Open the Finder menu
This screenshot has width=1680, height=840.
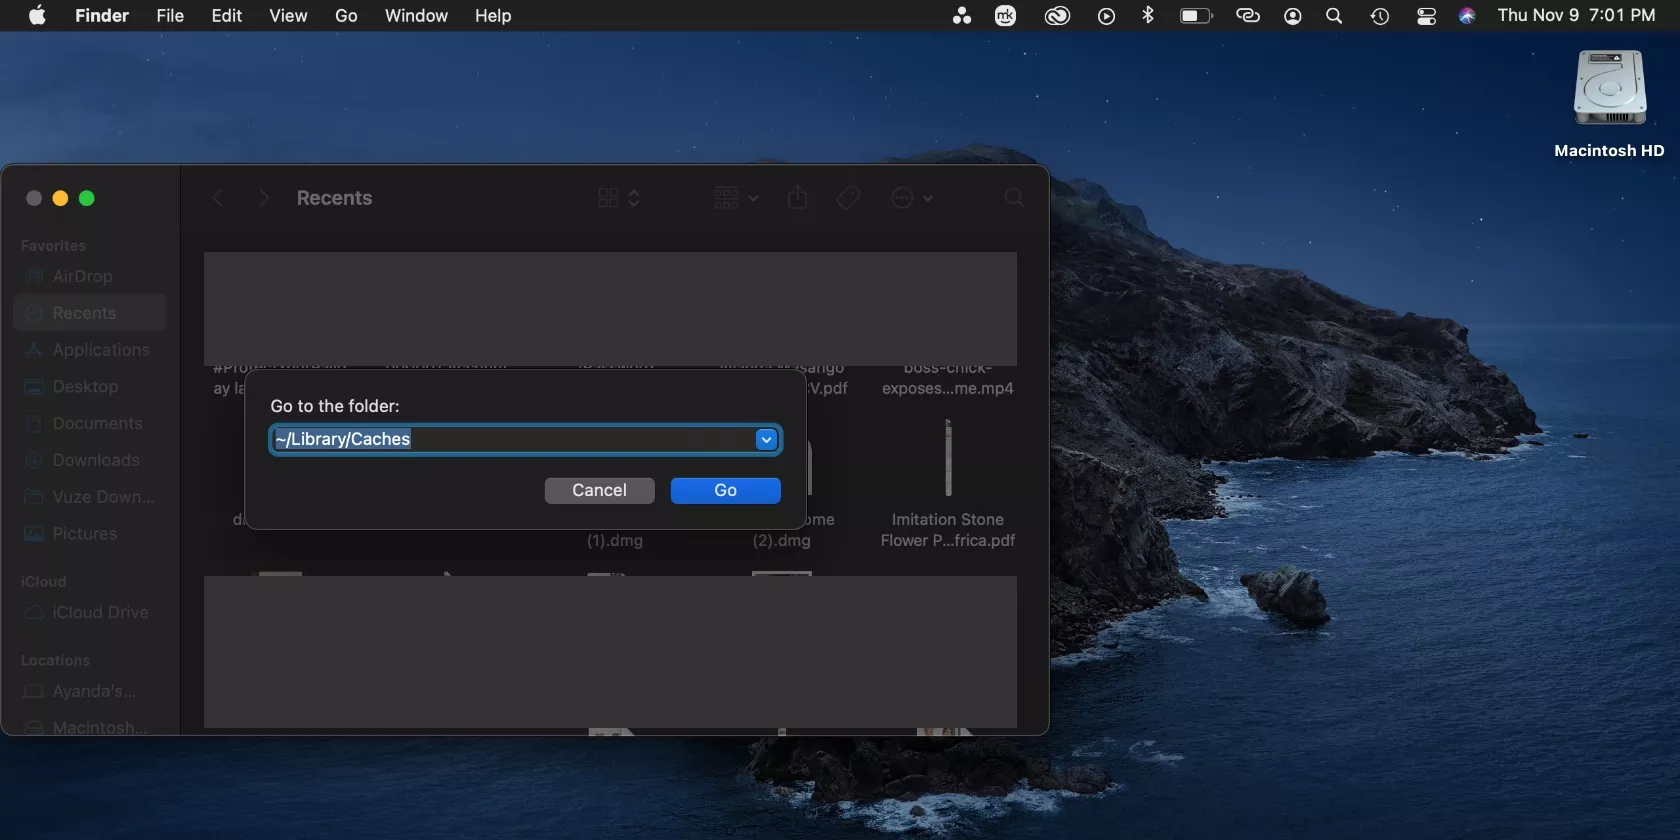pyautogui.click(x=102, y=15)
